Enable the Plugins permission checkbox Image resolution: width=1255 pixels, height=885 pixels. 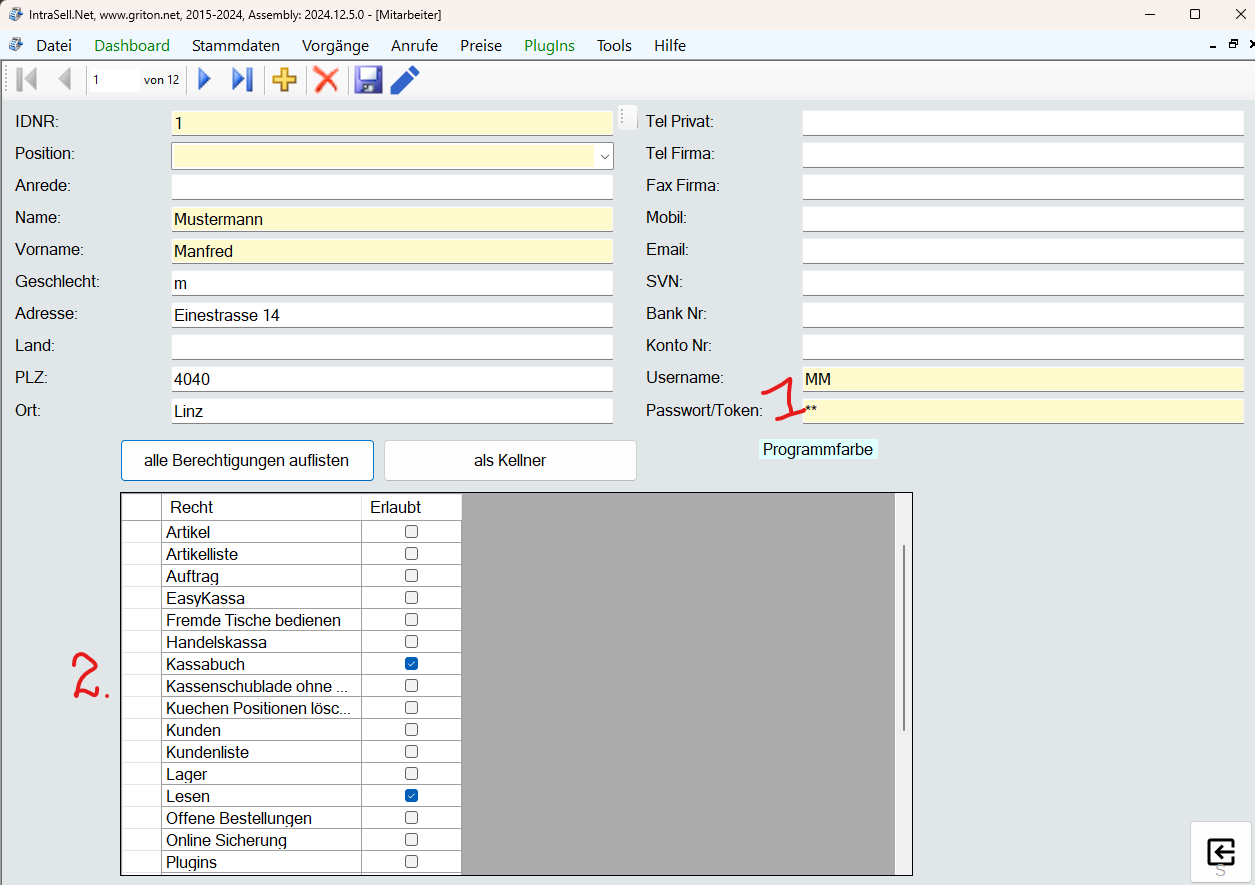pyautogui.click(x=411, y=862)
